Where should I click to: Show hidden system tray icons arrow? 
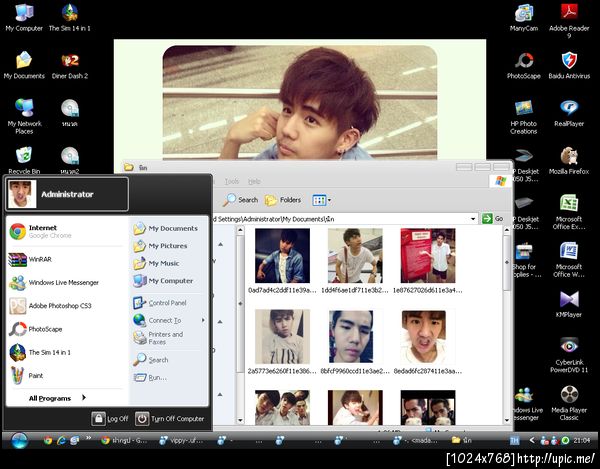coord(532,441)
